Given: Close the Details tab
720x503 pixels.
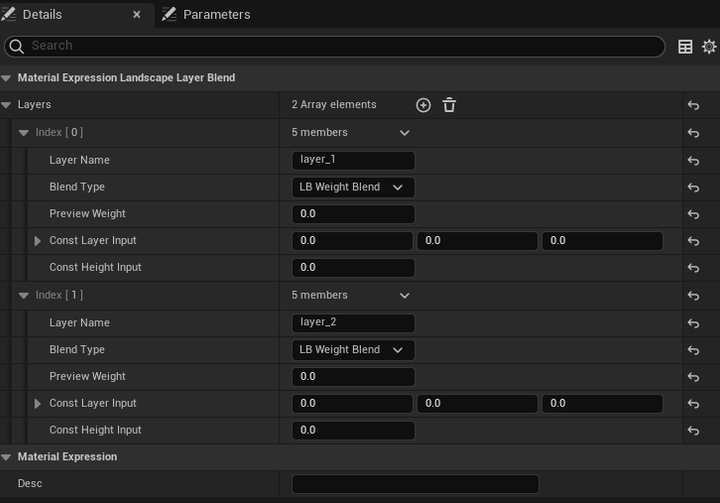Looking at the screenshot, I should [137, 15].
